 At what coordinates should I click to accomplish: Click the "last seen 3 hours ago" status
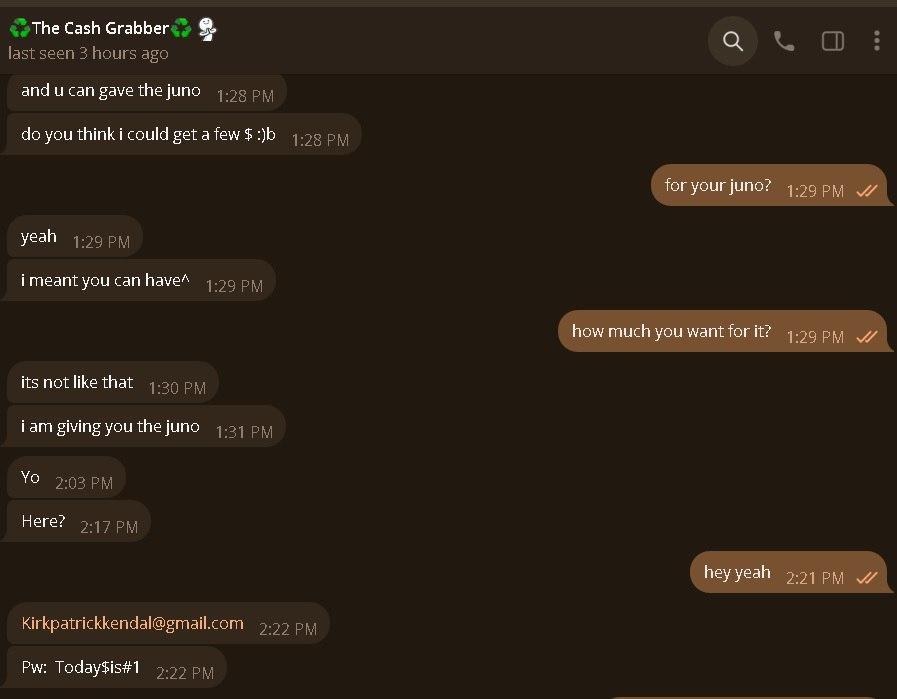tap(88, 54)
